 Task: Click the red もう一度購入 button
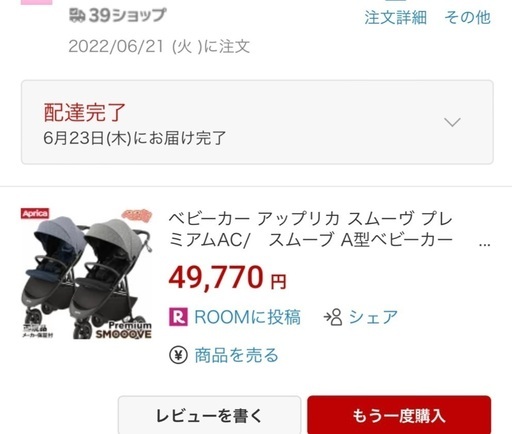(x=399, y=415)
